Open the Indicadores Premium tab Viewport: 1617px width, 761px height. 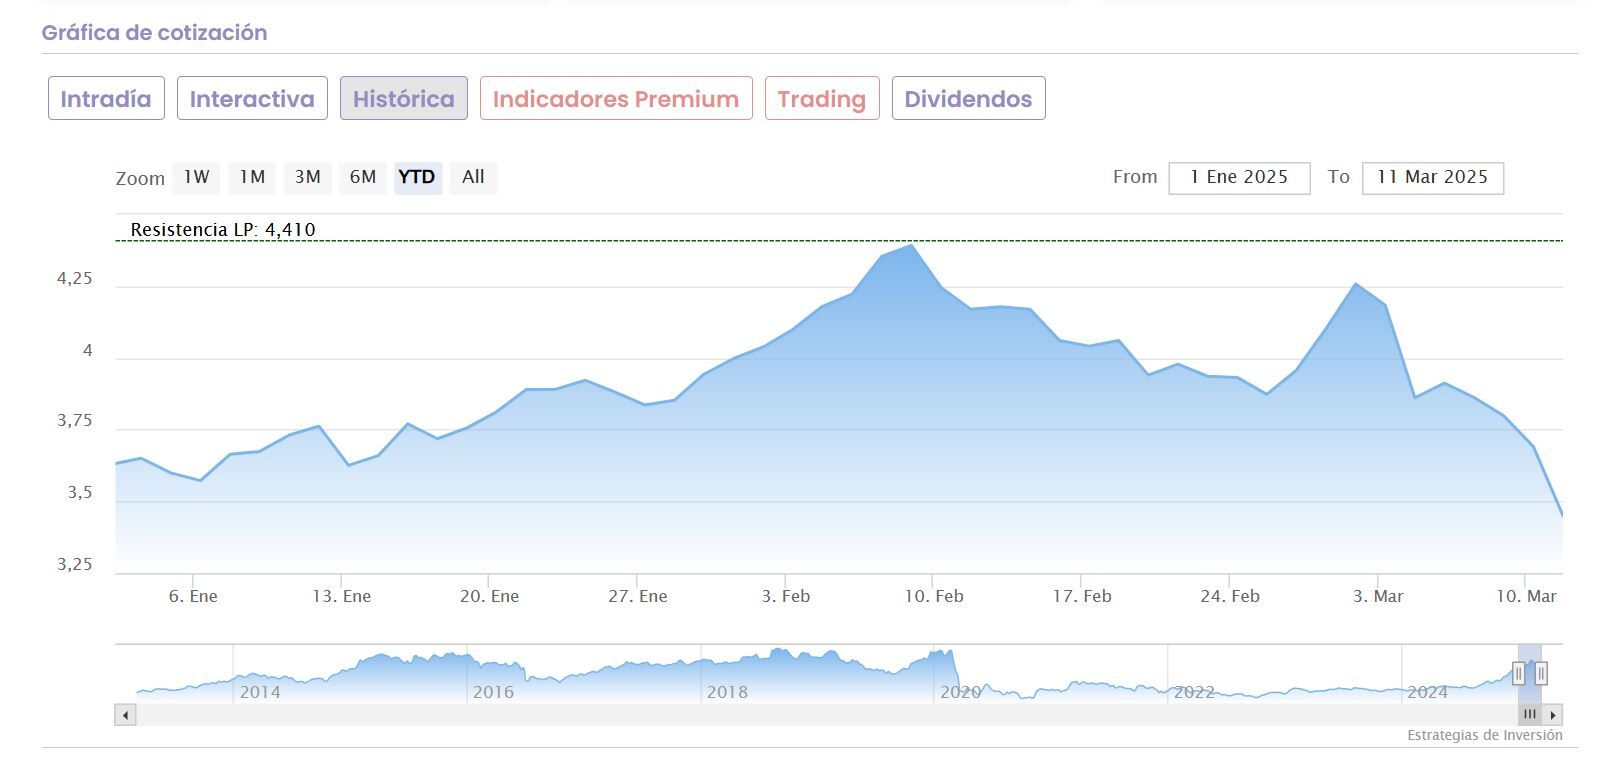tap(615, 99)
